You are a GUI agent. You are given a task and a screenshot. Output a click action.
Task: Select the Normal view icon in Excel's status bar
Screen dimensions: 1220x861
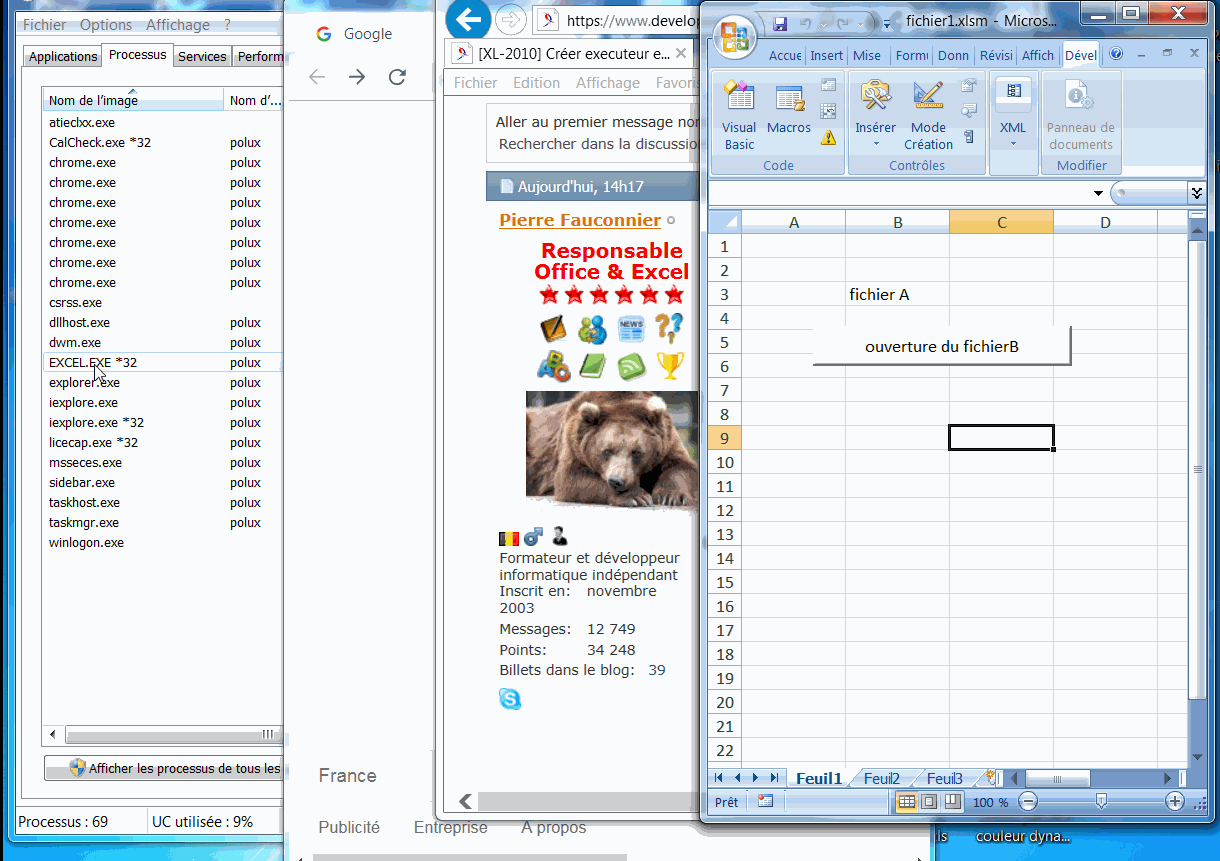click(x=906, y=801)
